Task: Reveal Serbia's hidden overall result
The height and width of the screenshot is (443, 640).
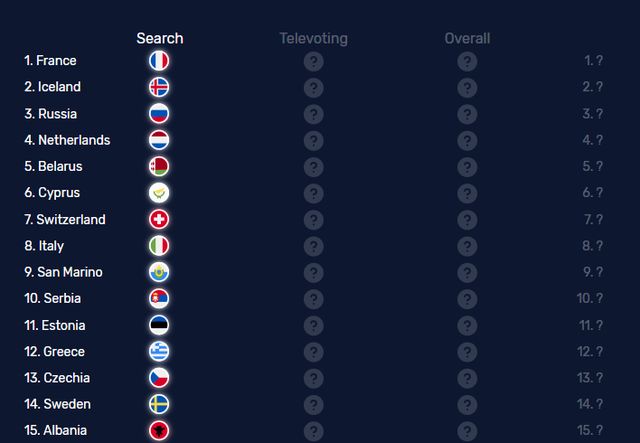Action: tap(467, 298)
